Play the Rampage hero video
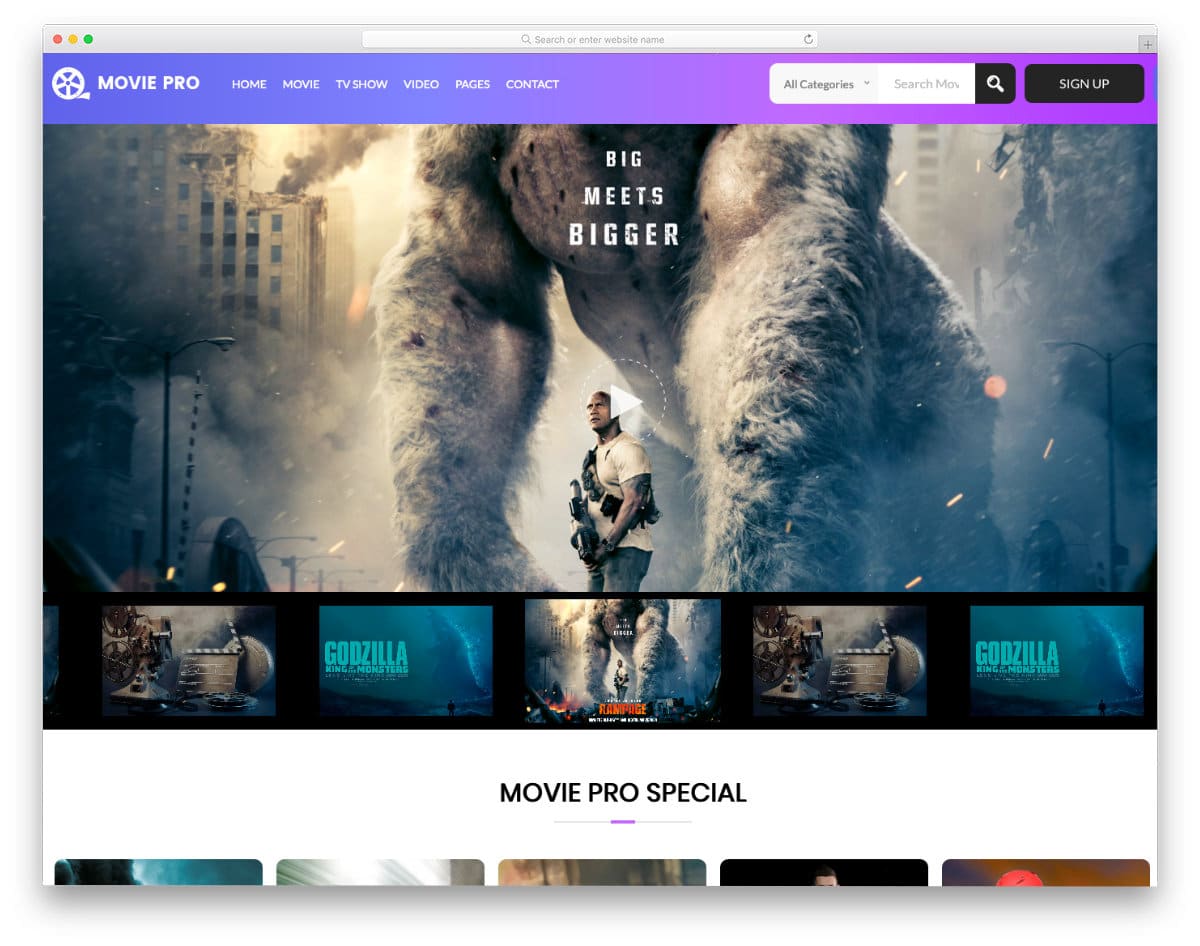This screenshot has height=946, width=1200. [x=624, y=401]
